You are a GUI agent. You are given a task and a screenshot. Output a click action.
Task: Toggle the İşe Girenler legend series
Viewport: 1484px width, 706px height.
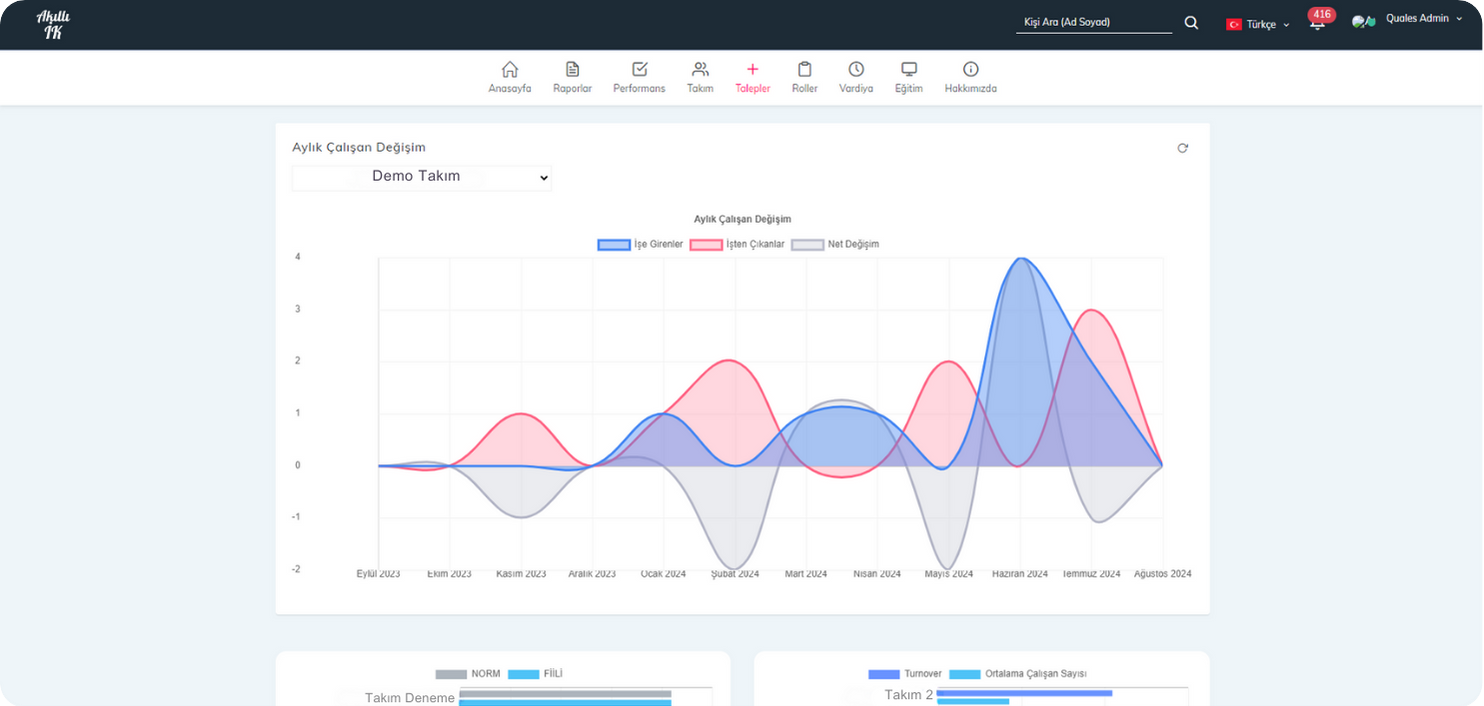[640, 244]
